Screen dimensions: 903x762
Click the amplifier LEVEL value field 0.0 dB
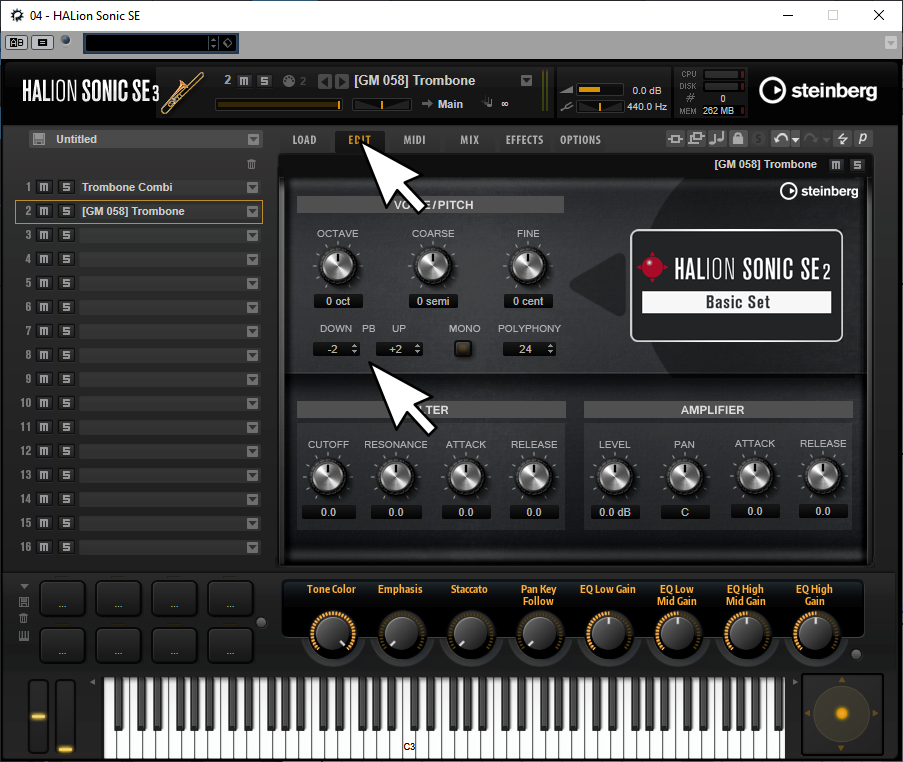click(614, 512)
